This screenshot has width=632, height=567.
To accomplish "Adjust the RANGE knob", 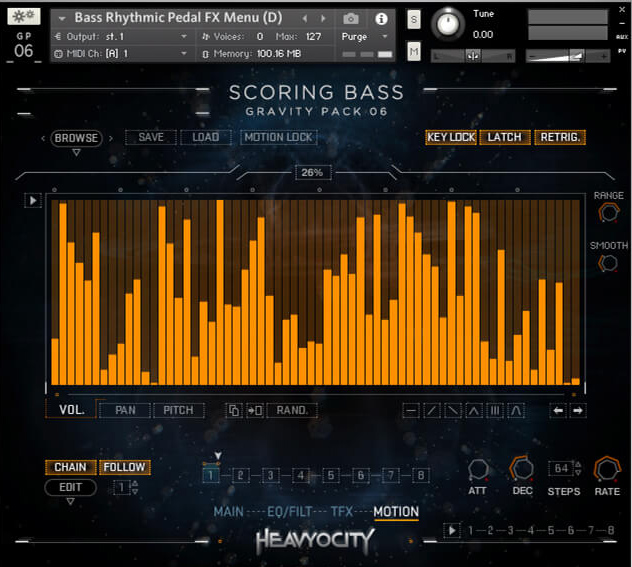I will coord(608,212).
